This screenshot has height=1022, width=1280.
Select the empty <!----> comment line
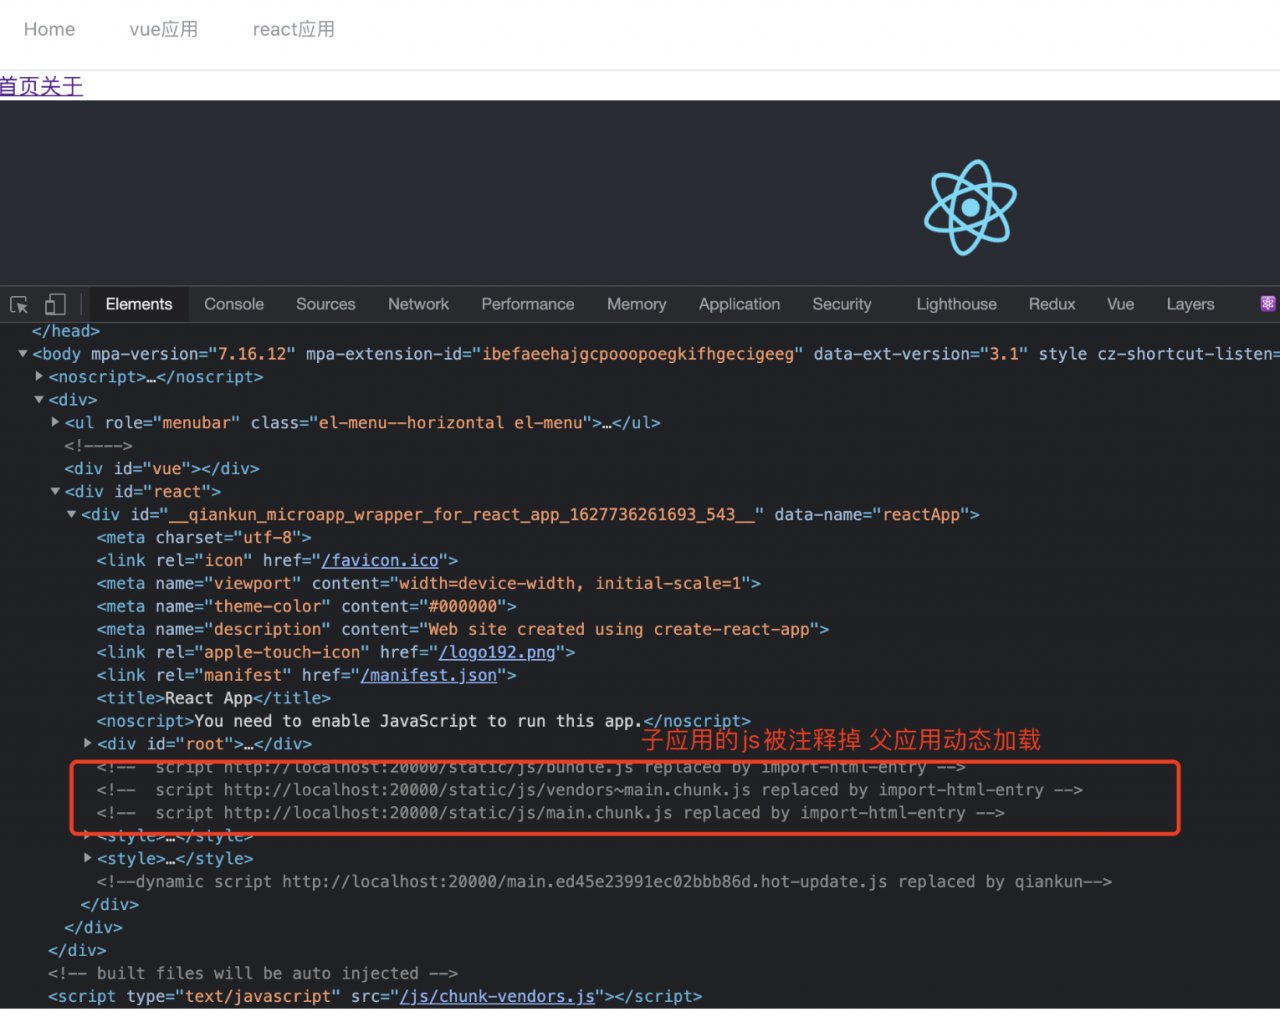(x=98, y=446)
